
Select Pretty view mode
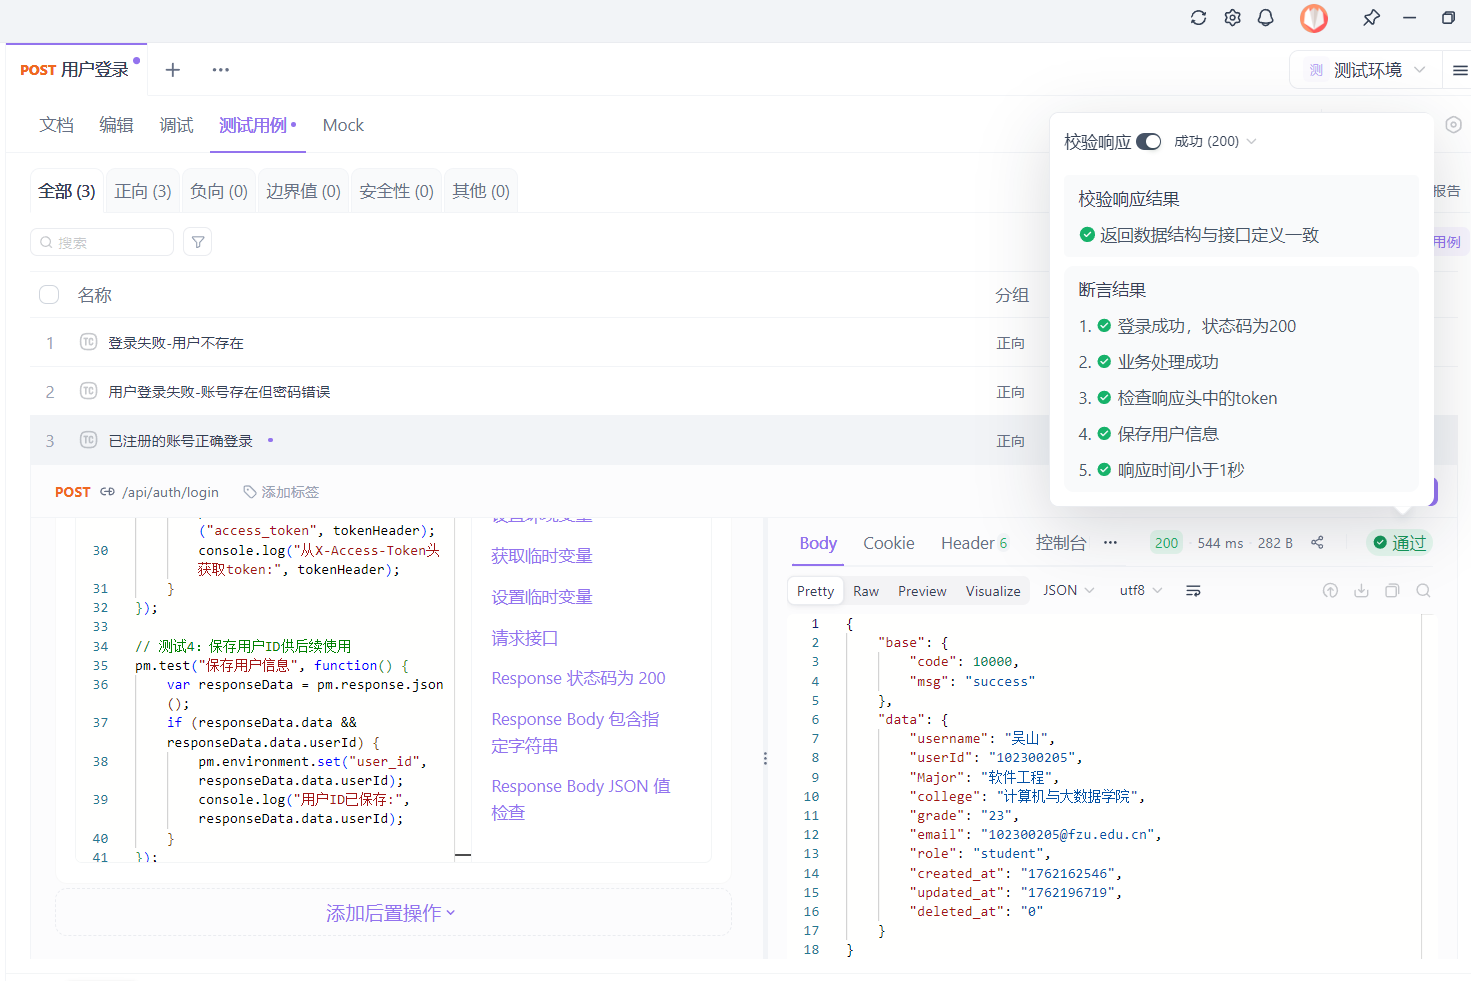[x=816, y=591]
